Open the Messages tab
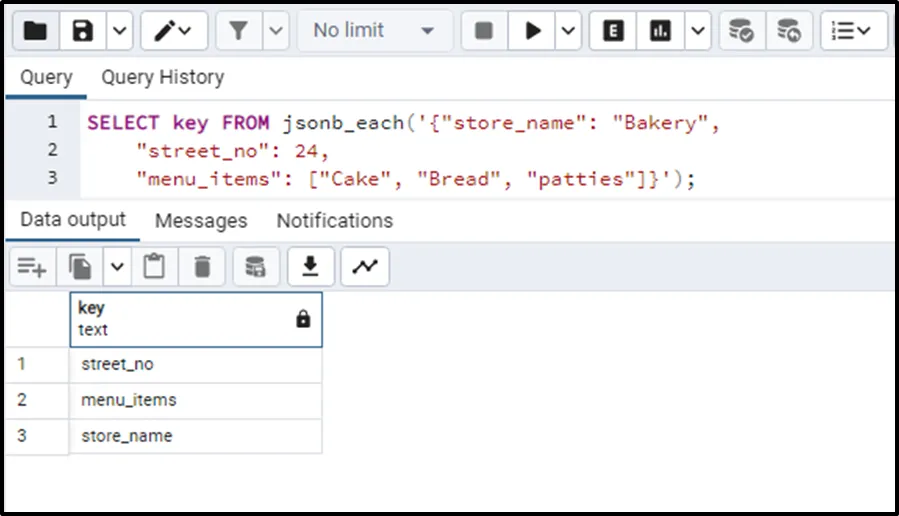This screenshot has height=516, width=899. click(x=201, y=221)
